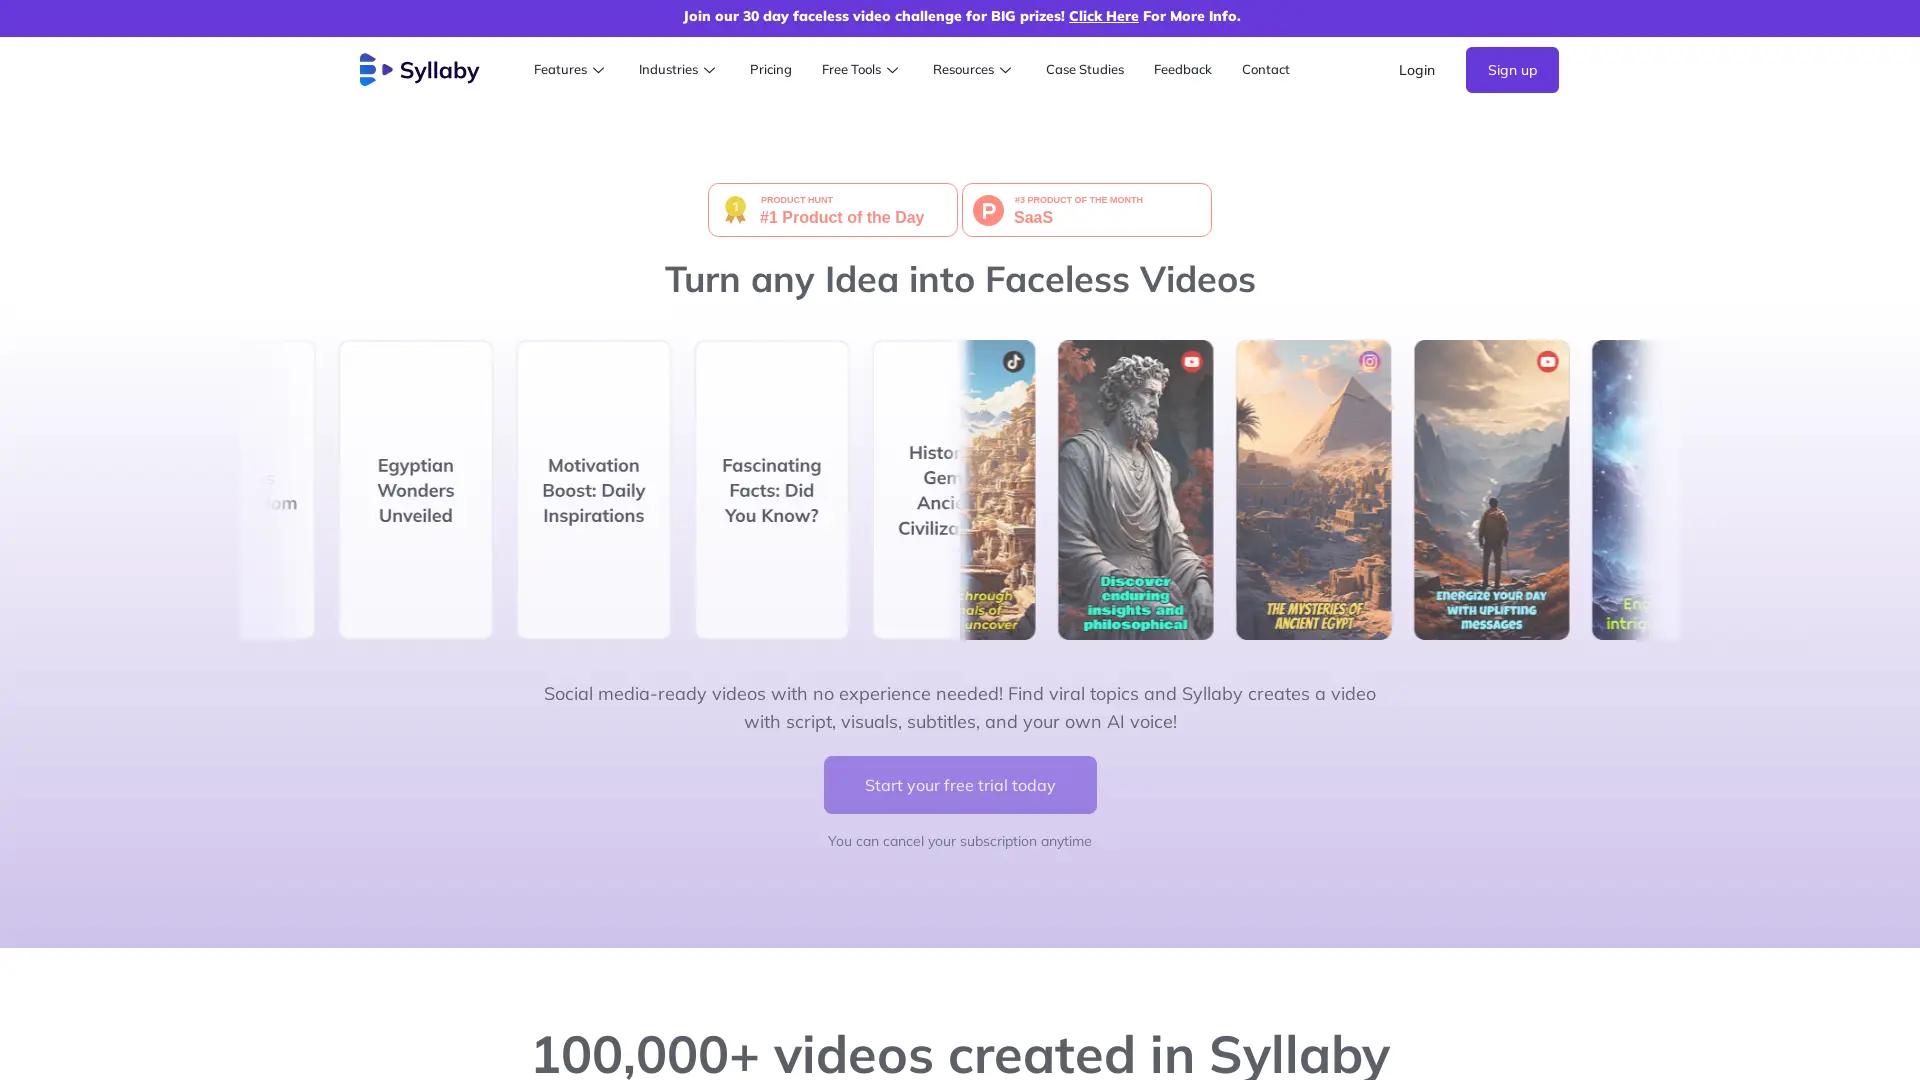Click Start your free trial today

point(959,785)
